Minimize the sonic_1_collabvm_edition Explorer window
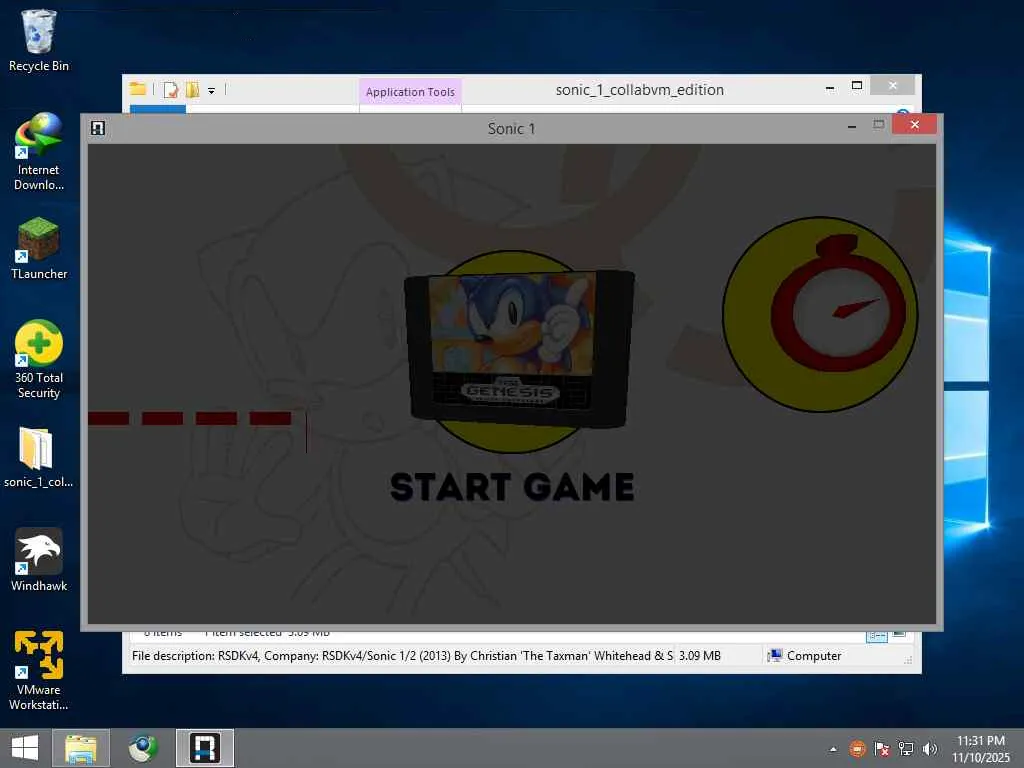 (x=829, y=88)
